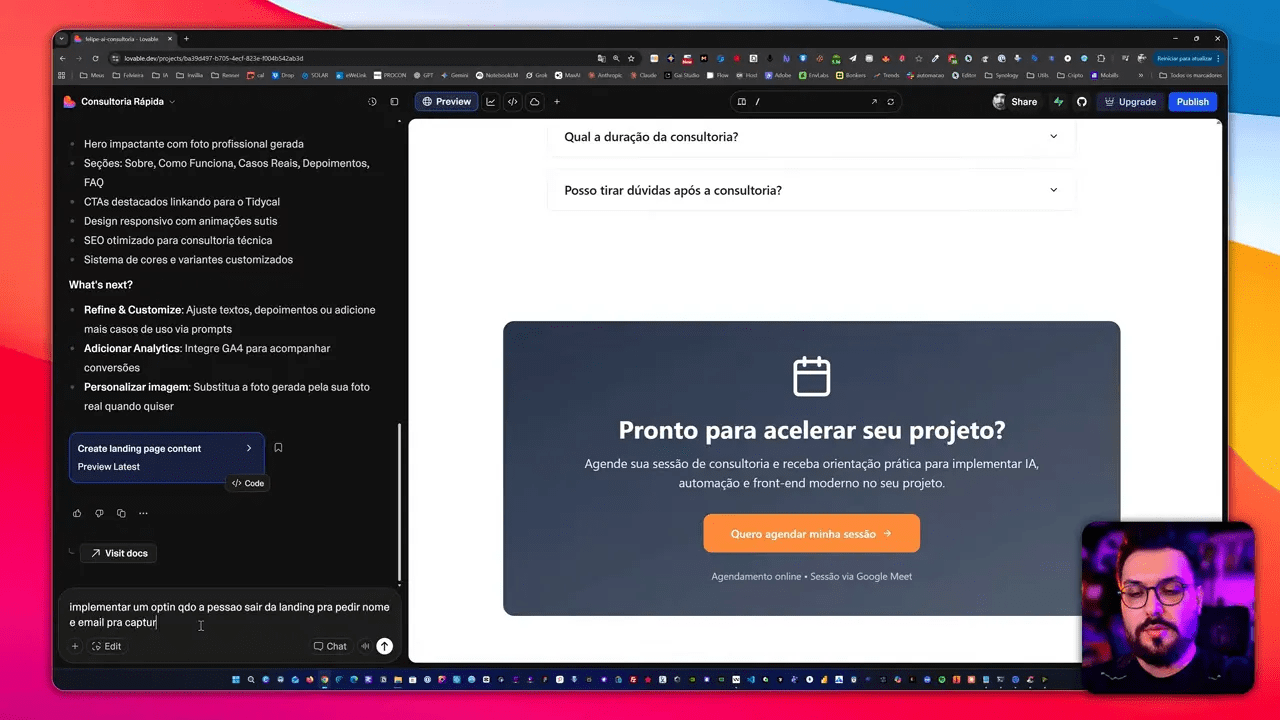Copy the response using the copy icon

pos(121,513)
